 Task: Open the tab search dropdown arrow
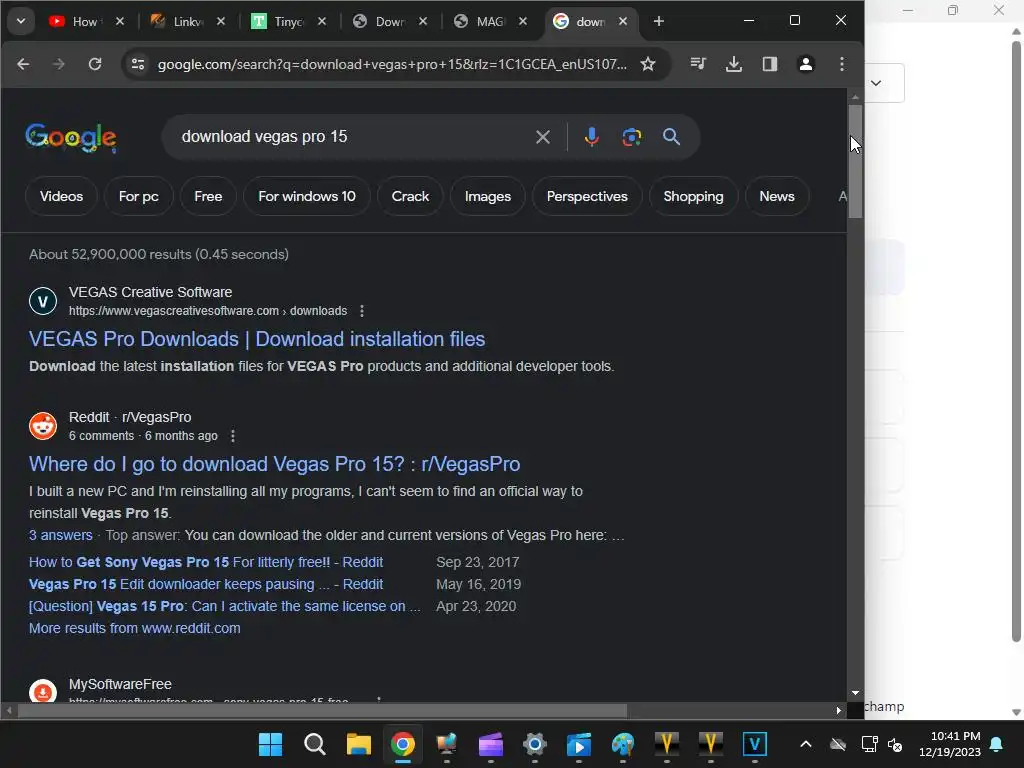(x=21, y=21)
